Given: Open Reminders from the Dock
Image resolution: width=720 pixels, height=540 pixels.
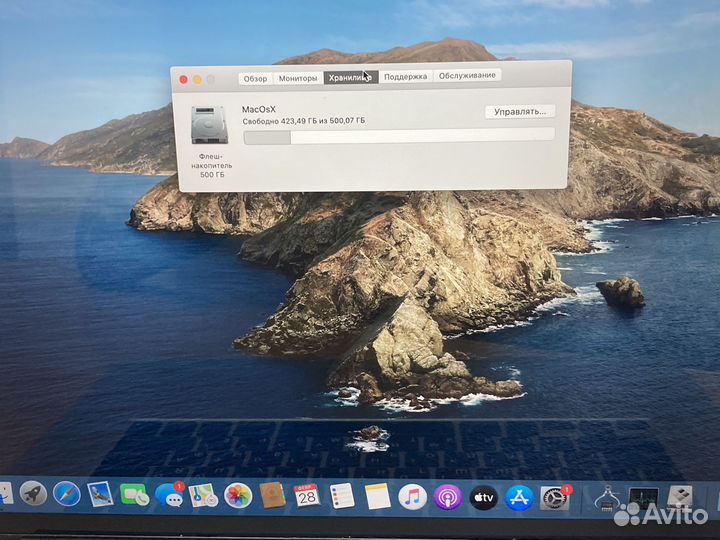Looking at the screenshot, I should click(342, 496).
